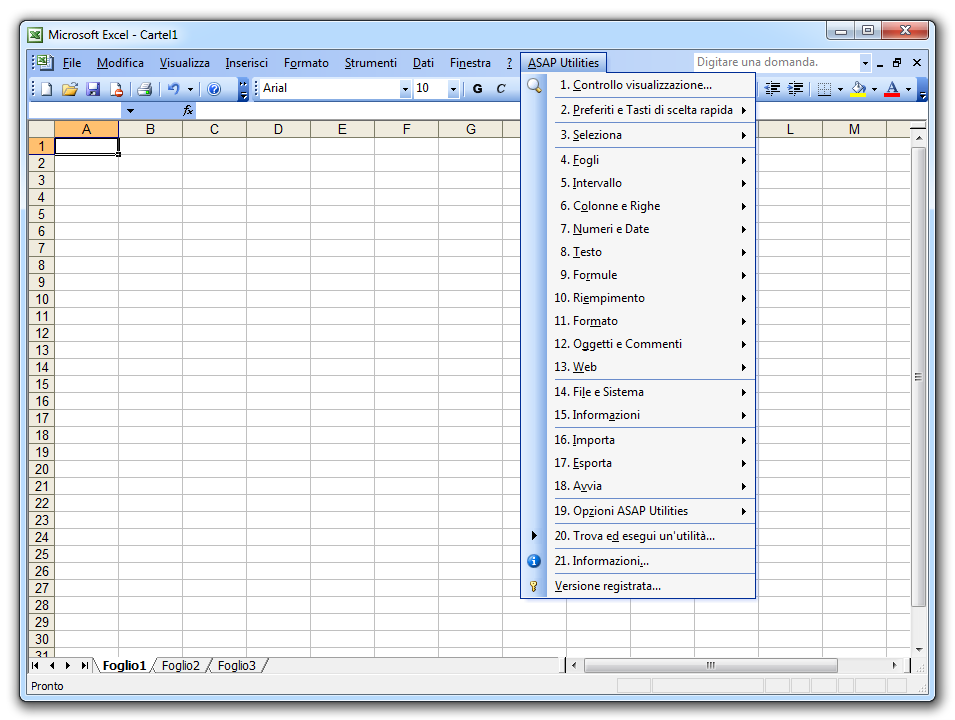Click the ASAP Utilities menu header
Screen dimensions: 955x720
coord(563,63)
